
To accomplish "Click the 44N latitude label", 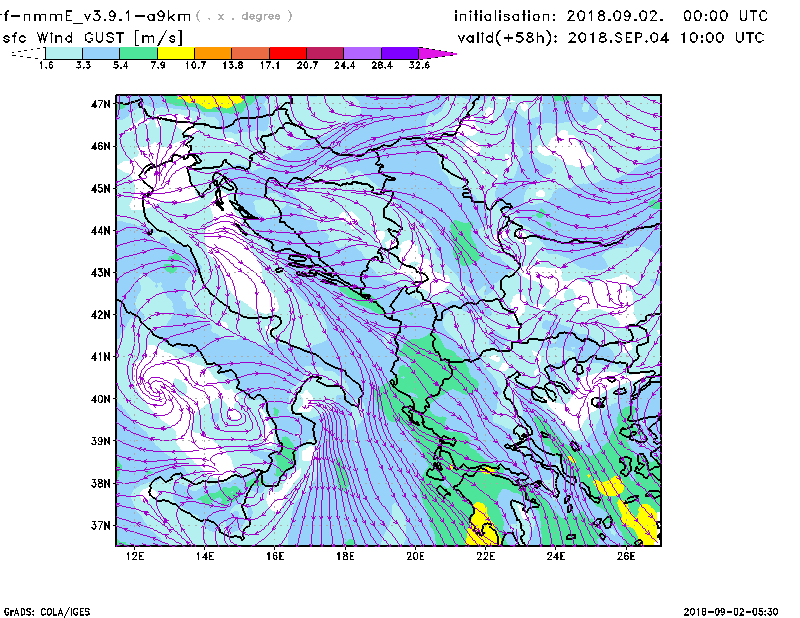I will click(x=101, y=231).
